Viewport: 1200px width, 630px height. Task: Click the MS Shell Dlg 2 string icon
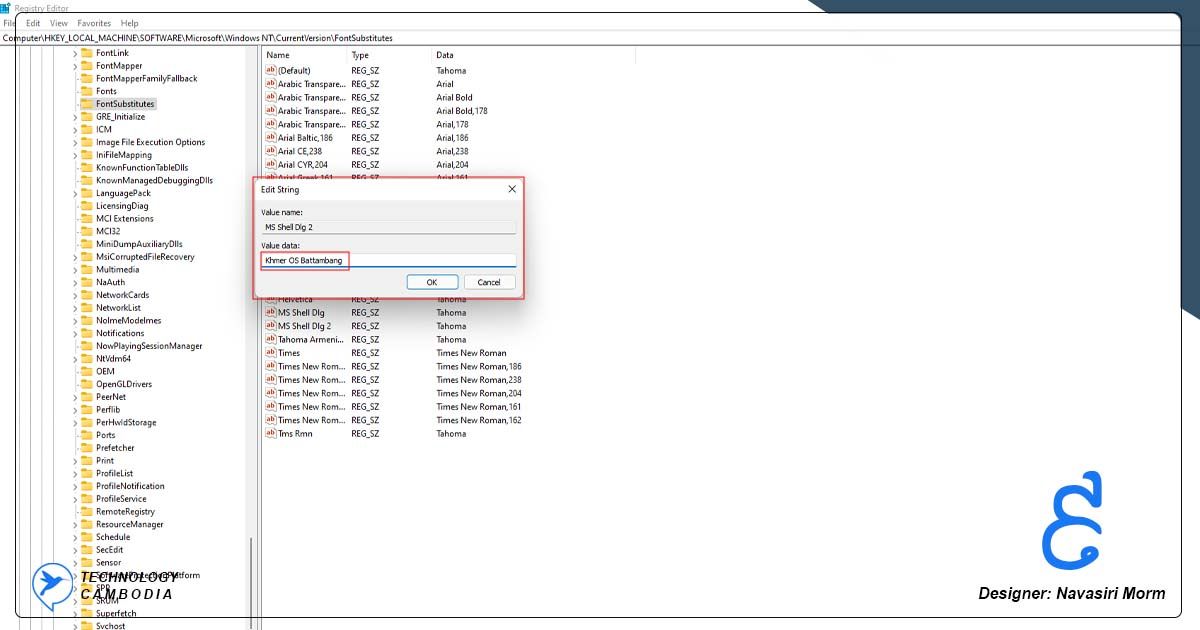pyautogui.click(x=270, y=326)
